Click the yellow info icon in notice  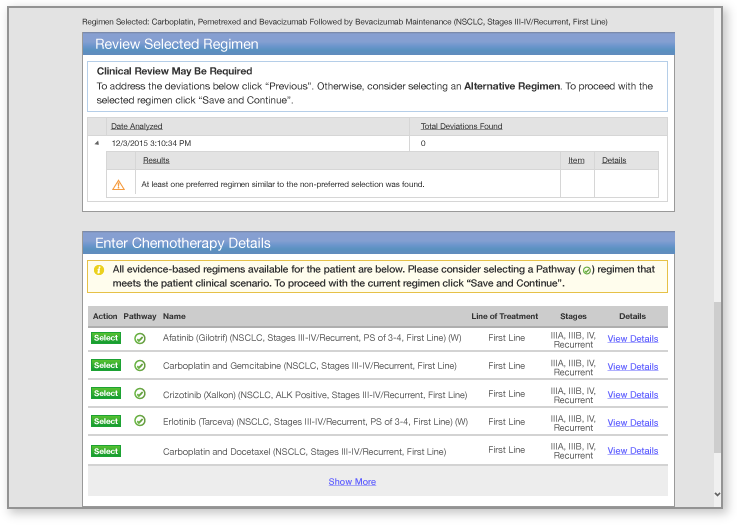click(x=99, y=269)
